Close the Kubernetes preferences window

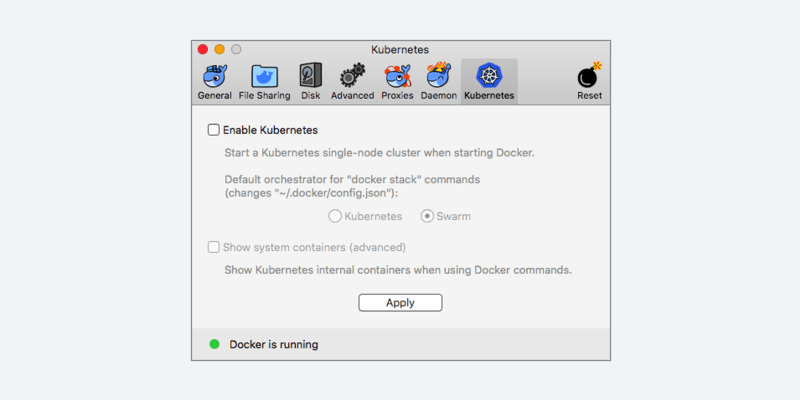(203, 49)
